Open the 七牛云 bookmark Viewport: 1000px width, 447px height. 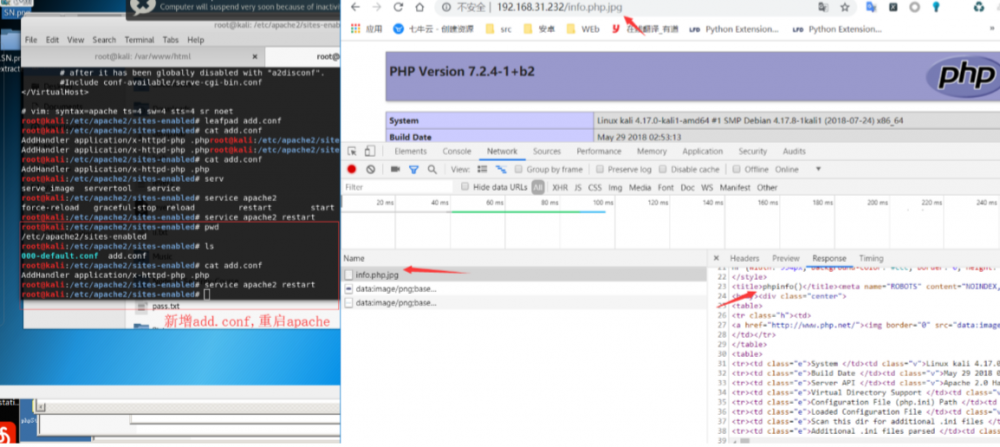[433, 29]
